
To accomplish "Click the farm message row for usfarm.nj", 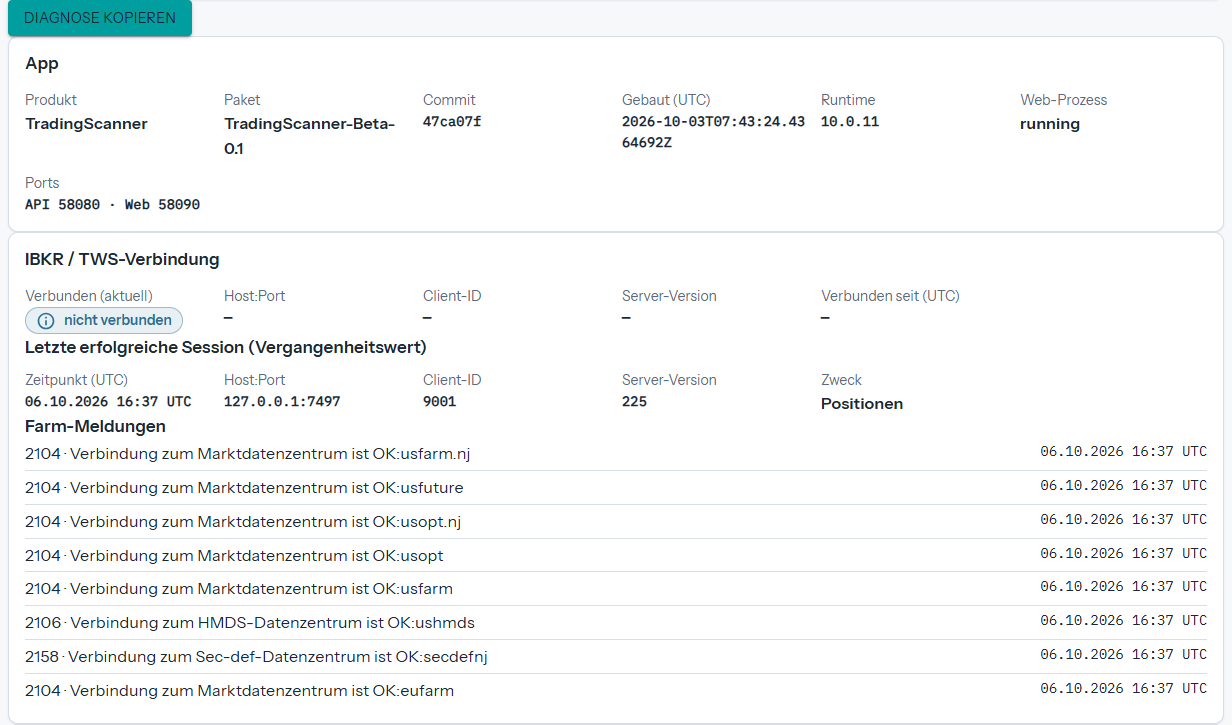I will point(616,454).
